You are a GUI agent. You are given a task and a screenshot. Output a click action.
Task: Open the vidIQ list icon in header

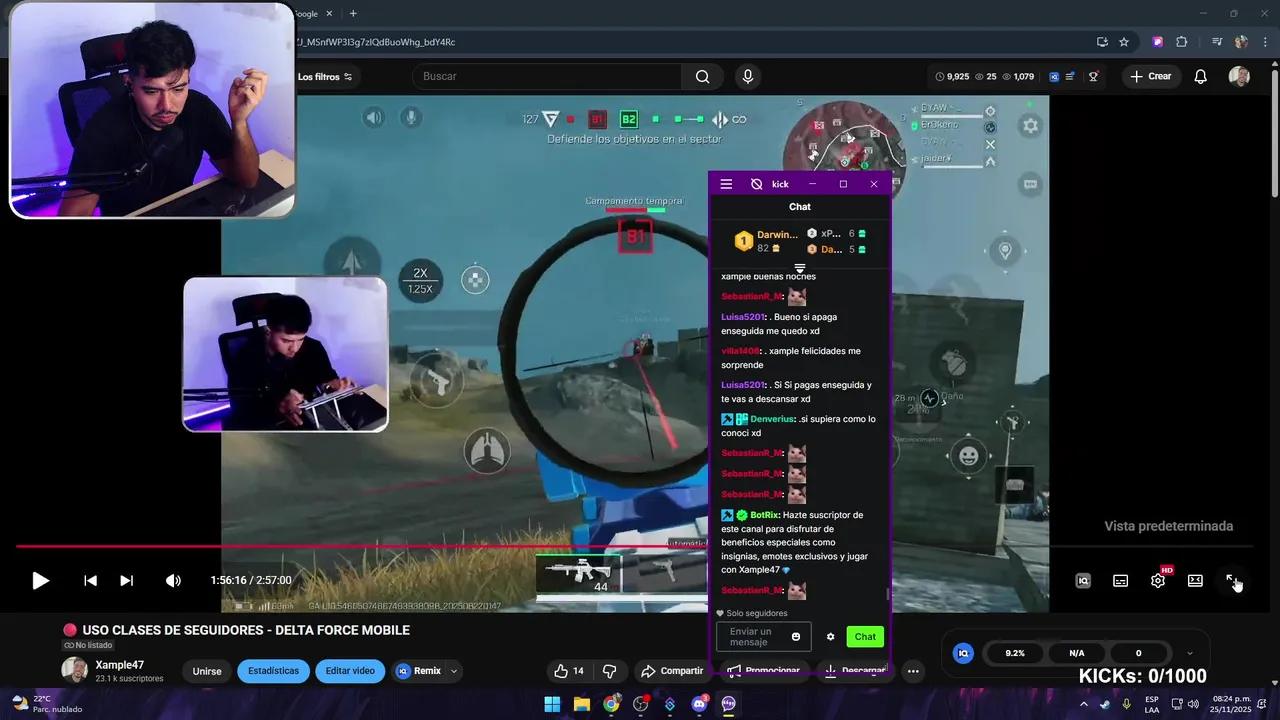point(1071,77)
